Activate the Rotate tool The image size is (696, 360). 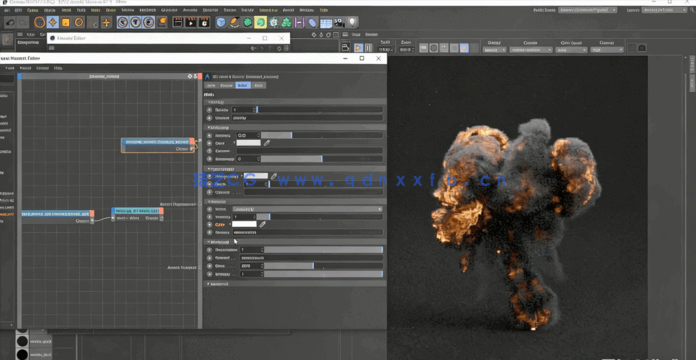[79, 22]
